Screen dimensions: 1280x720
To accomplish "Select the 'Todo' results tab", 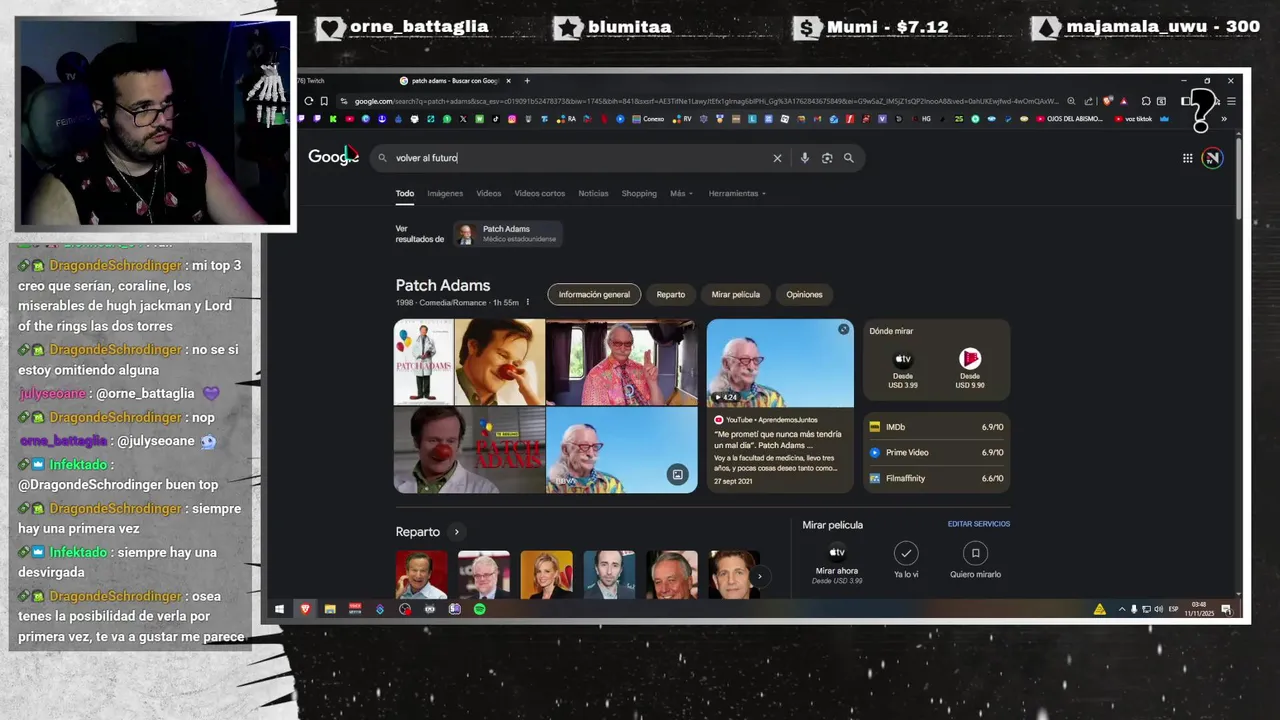I will point(404,193).
